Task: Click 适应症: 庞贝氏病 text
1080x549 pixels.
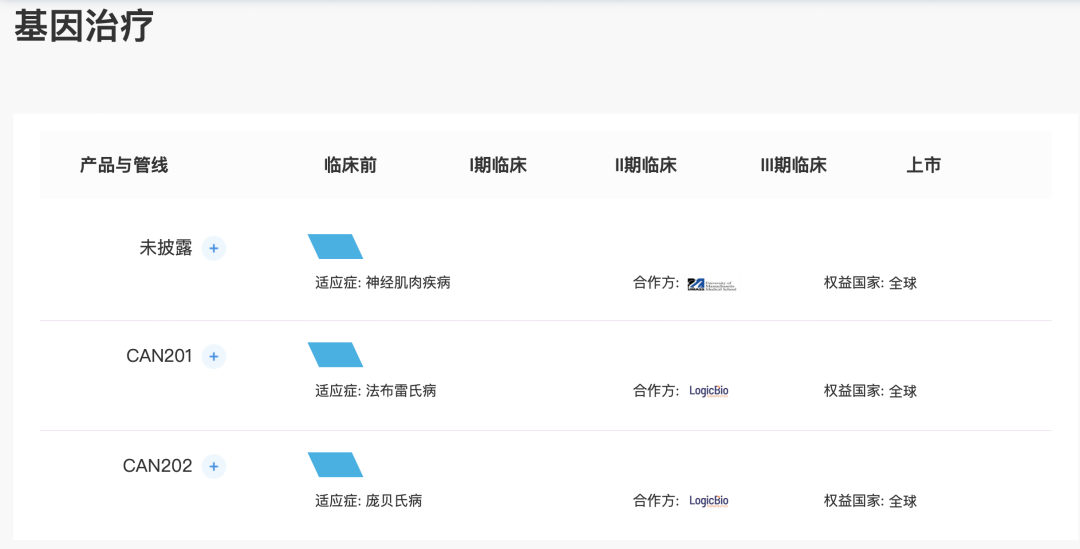Action: pyautogui.click(x=368, y=501)
